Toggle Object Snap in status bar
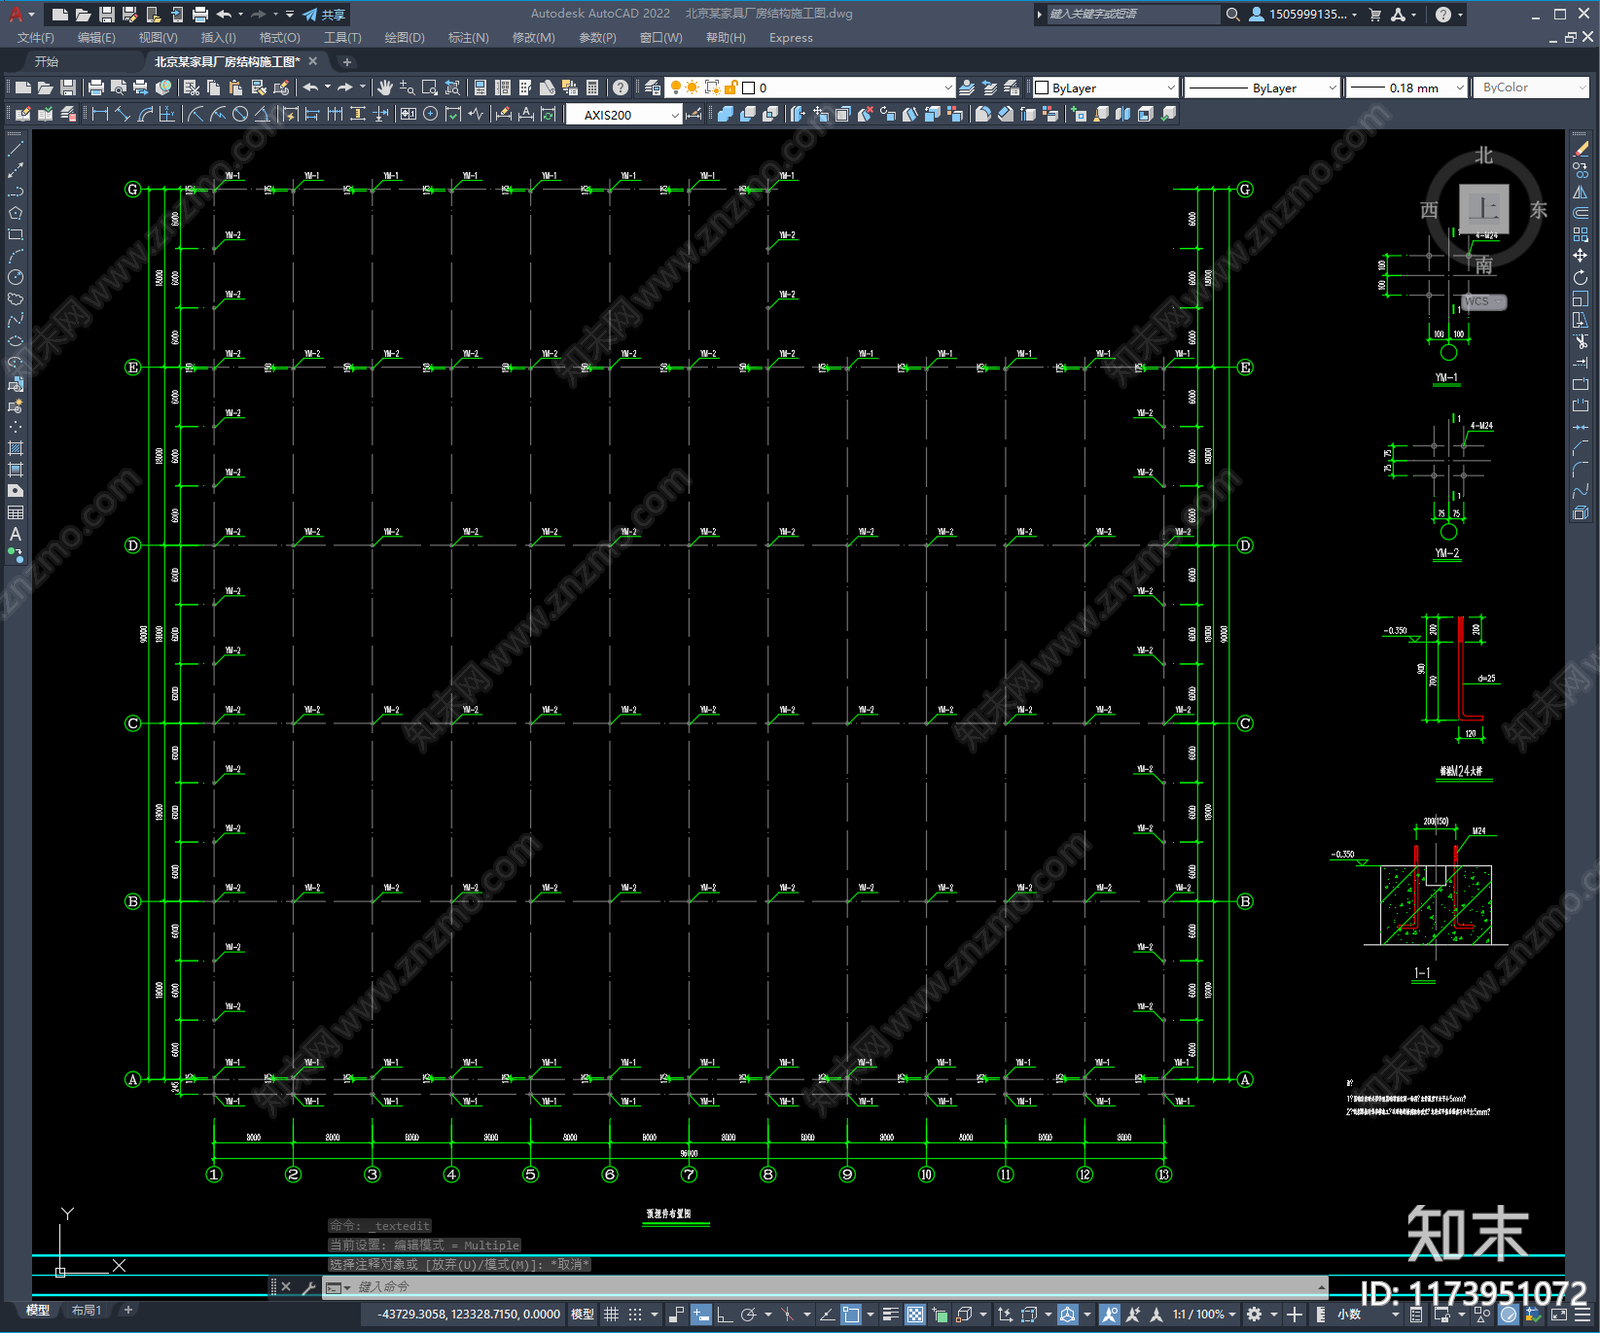This screenshot has height=1333, width=1600. pyautogui.click(x=850, y=1314)
